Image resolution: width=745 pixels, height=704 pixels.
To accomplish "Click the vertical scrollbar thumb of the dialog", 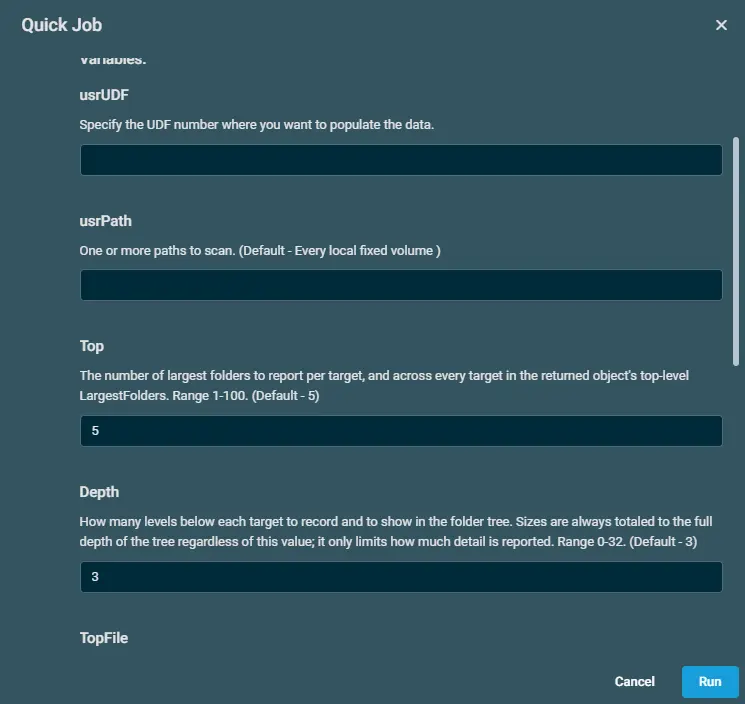I will click(x=735, y=252).
